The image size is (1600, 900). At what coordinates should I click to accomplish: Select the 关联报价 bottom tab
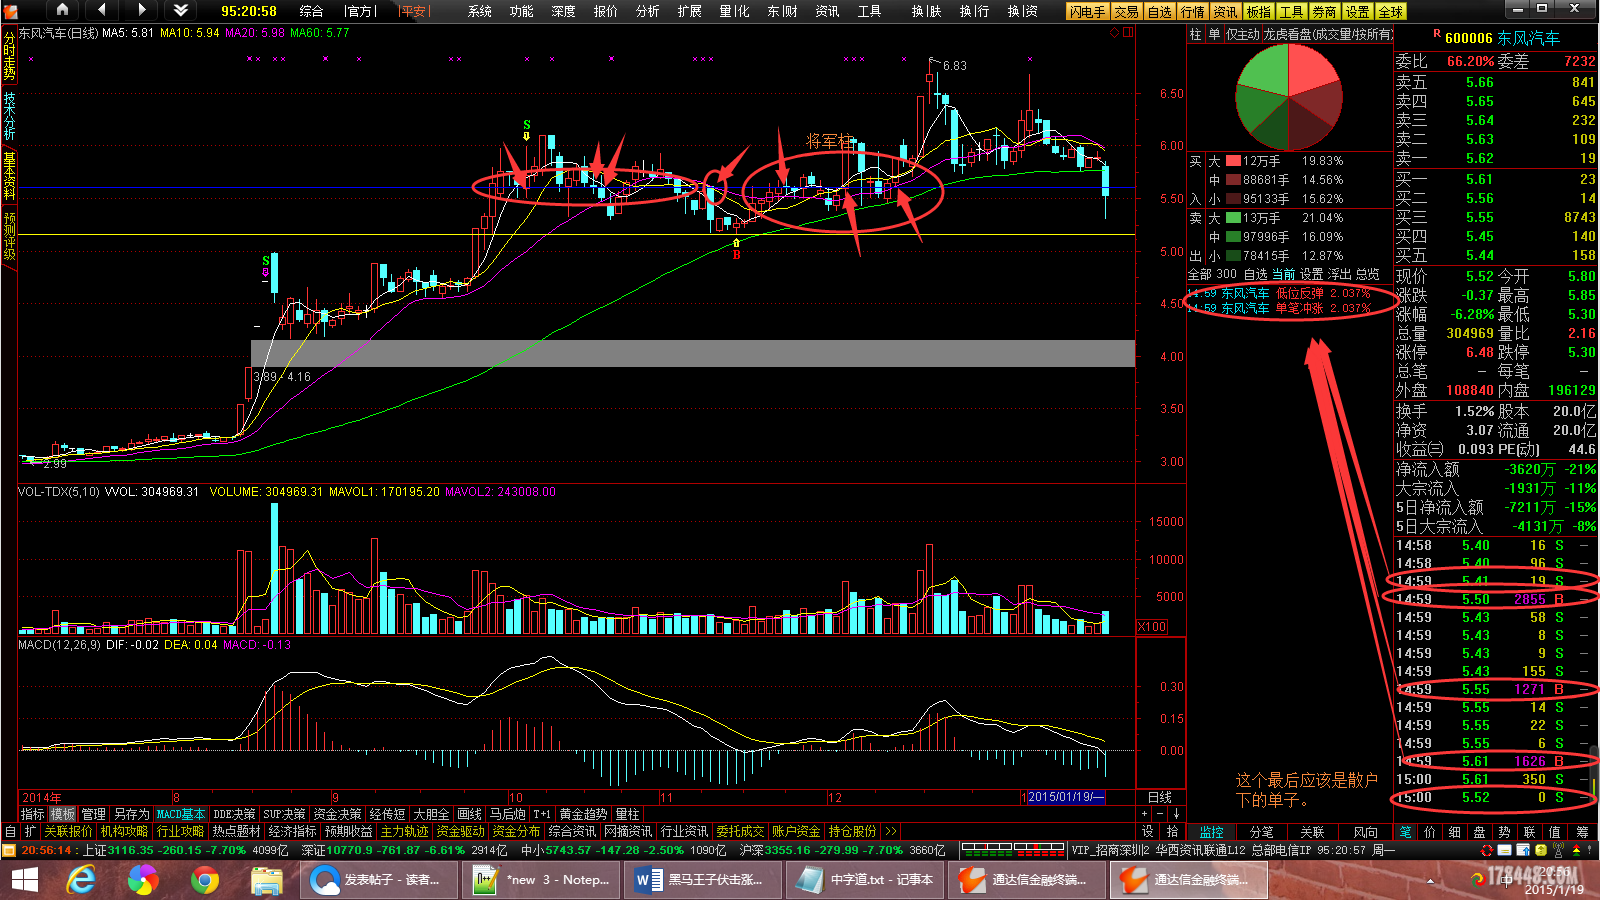point(68,831)
